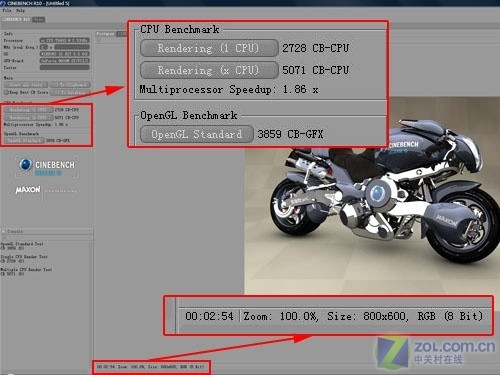The image size is (500, 375).
Task: Run Rendering (x CPU) in the left sidebar
Action: click(x=29, y=117)
